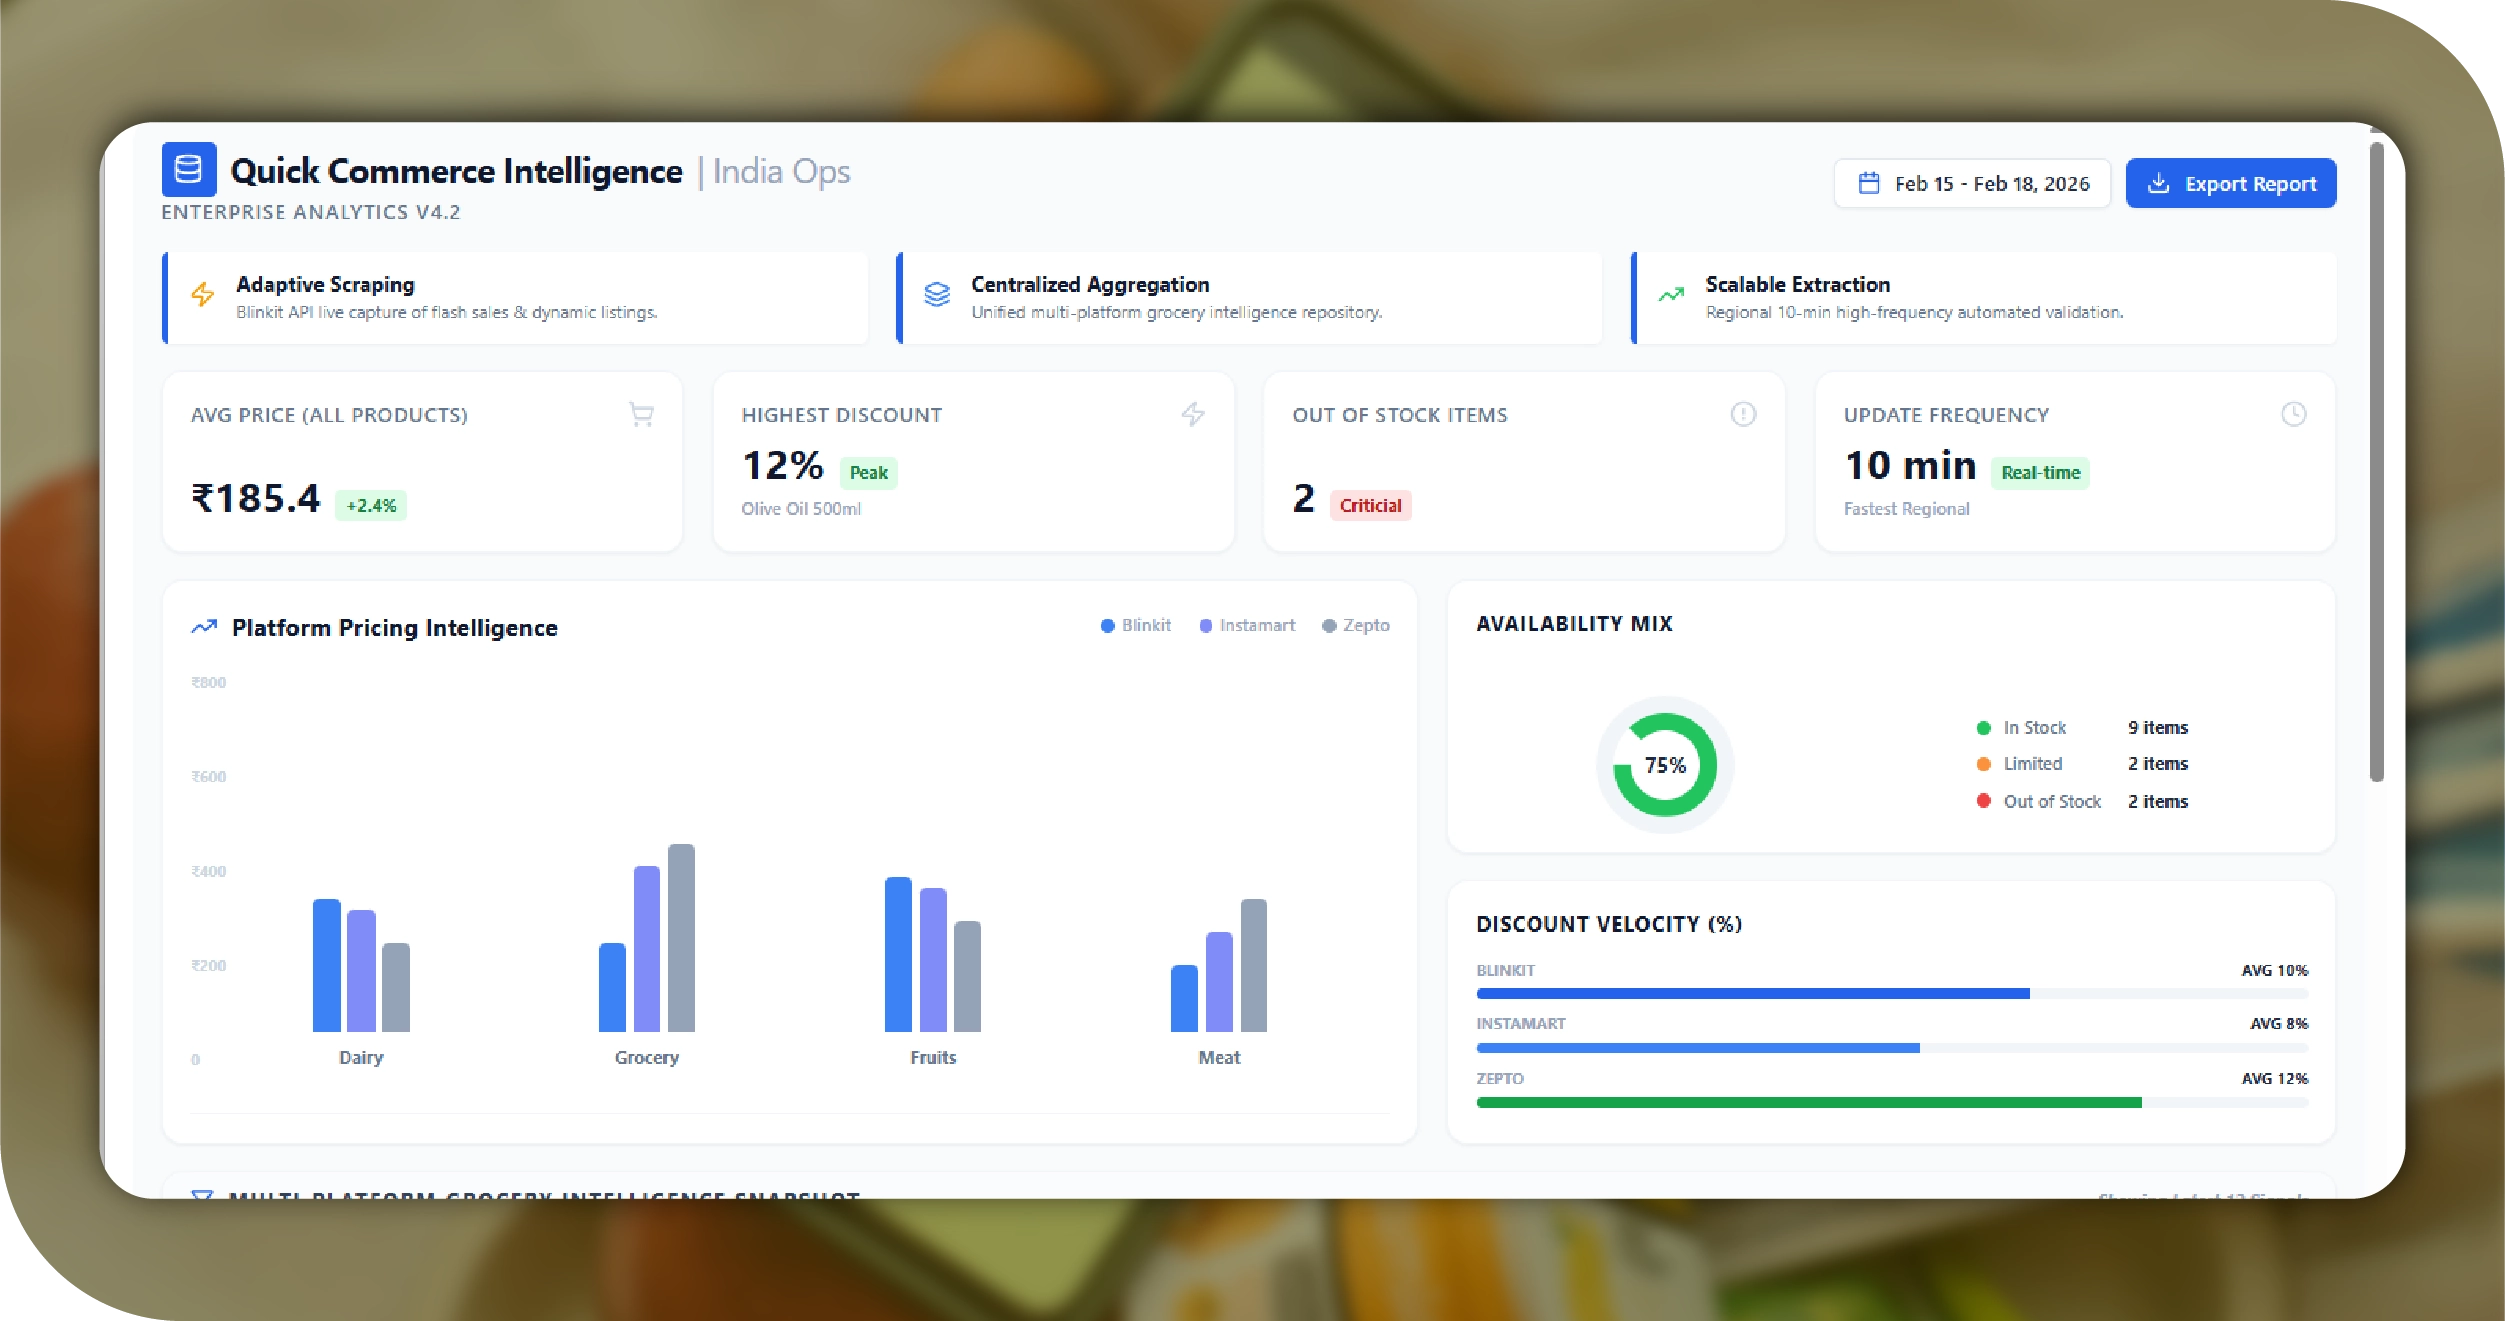Screen dimensions: 2506x1321
Task: Click the alert icon in Out of Stock card
Action: [1743, 414]
